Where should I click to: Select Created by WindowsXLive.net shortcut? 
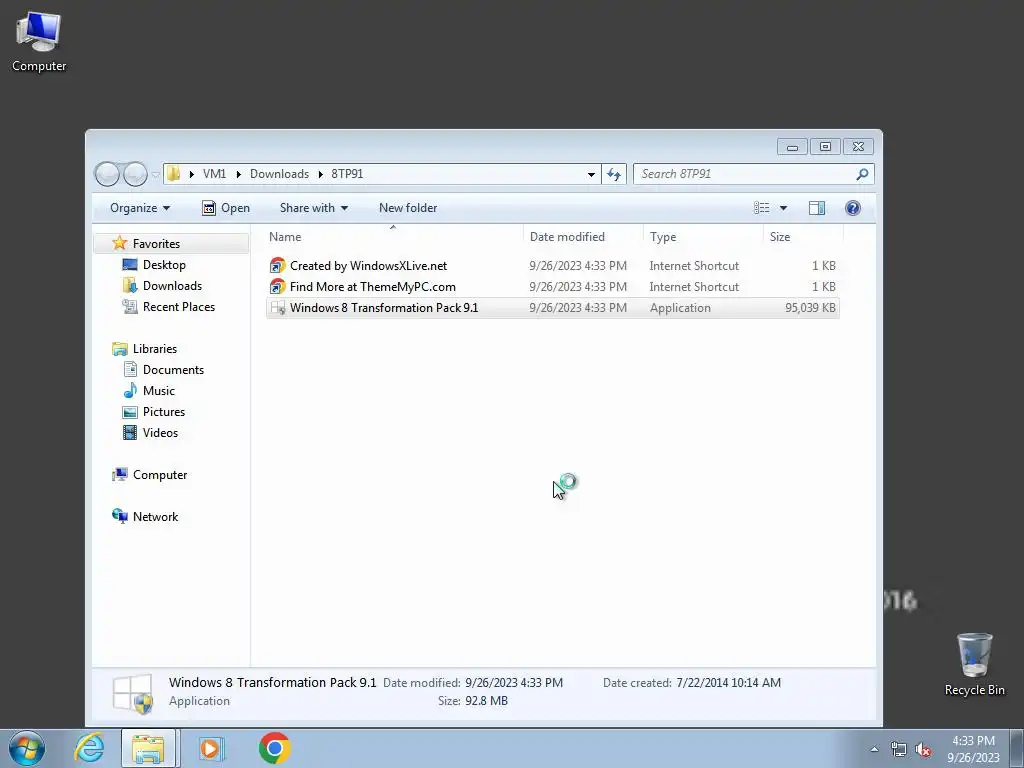[x=552, y=266]
